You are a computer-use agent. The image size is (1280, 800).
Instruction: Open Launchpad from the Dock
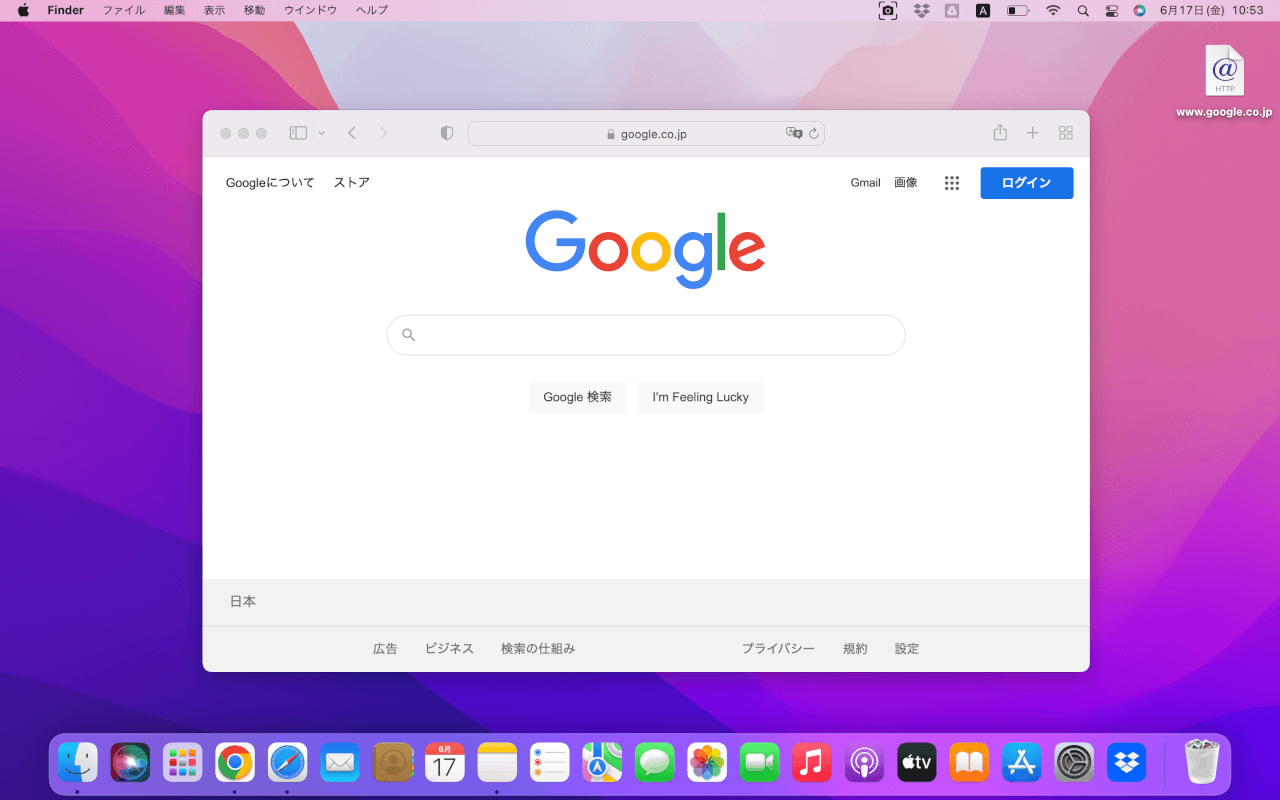(182, 763)
